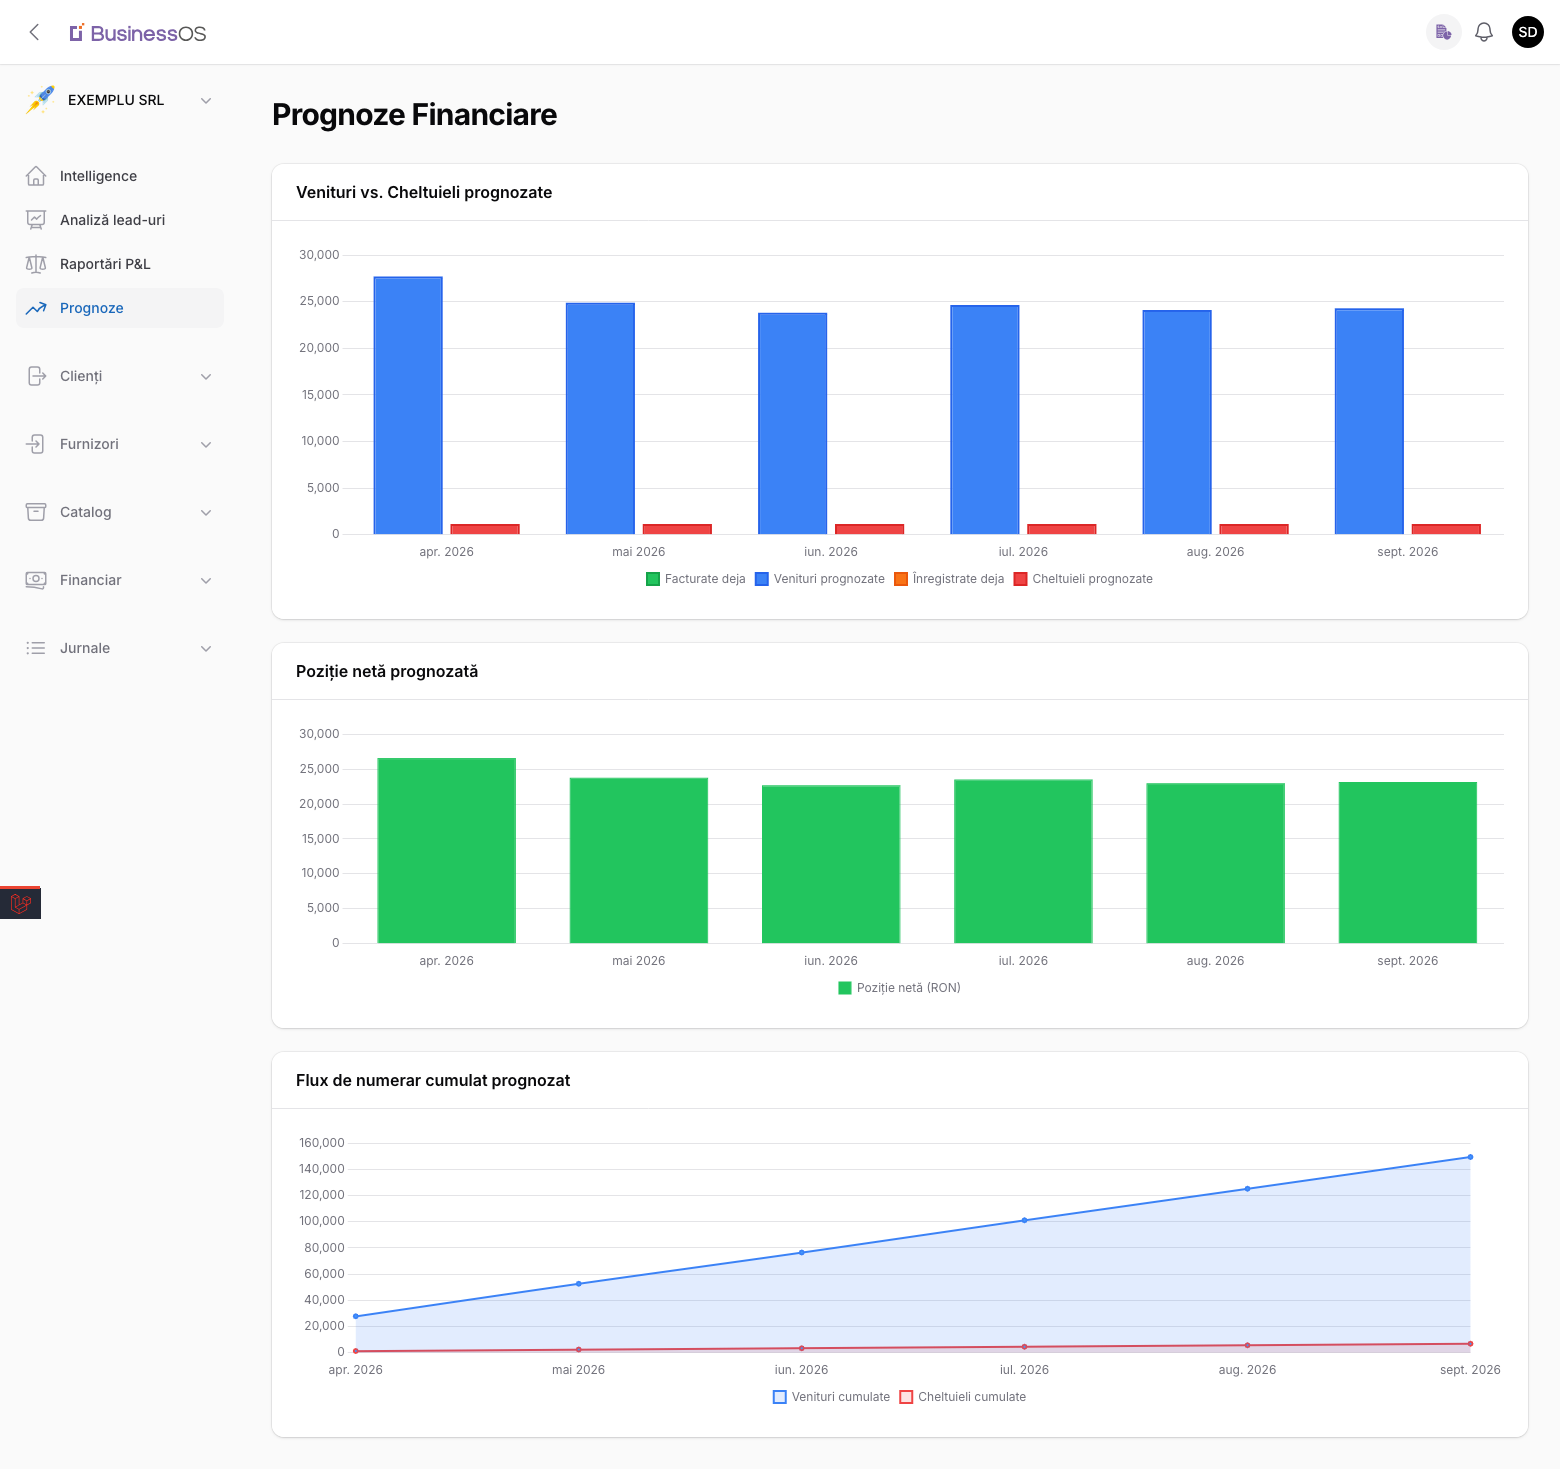Toggle Cheltuieli prognozate legend series
Image resolution: width=1560 pixels, height=1469 pixels.
[x=1083, y=579]
